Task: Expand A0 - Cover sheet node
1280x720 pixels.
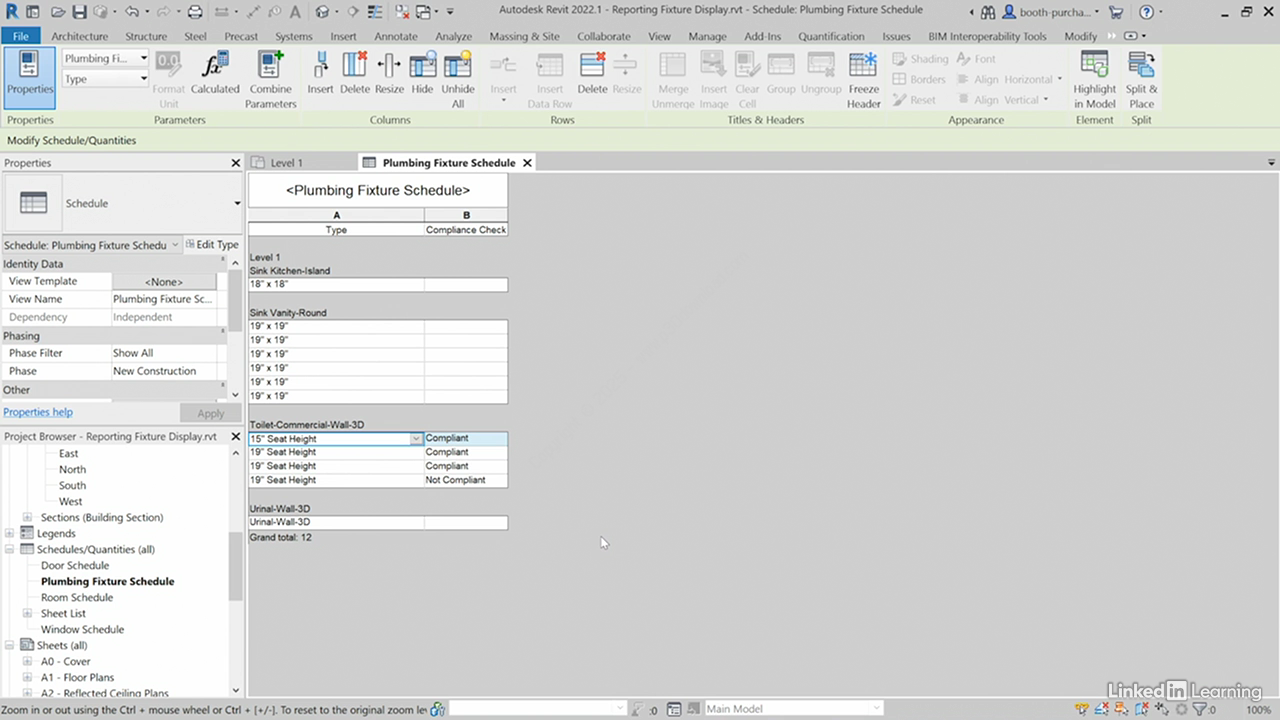Action: 29,661
